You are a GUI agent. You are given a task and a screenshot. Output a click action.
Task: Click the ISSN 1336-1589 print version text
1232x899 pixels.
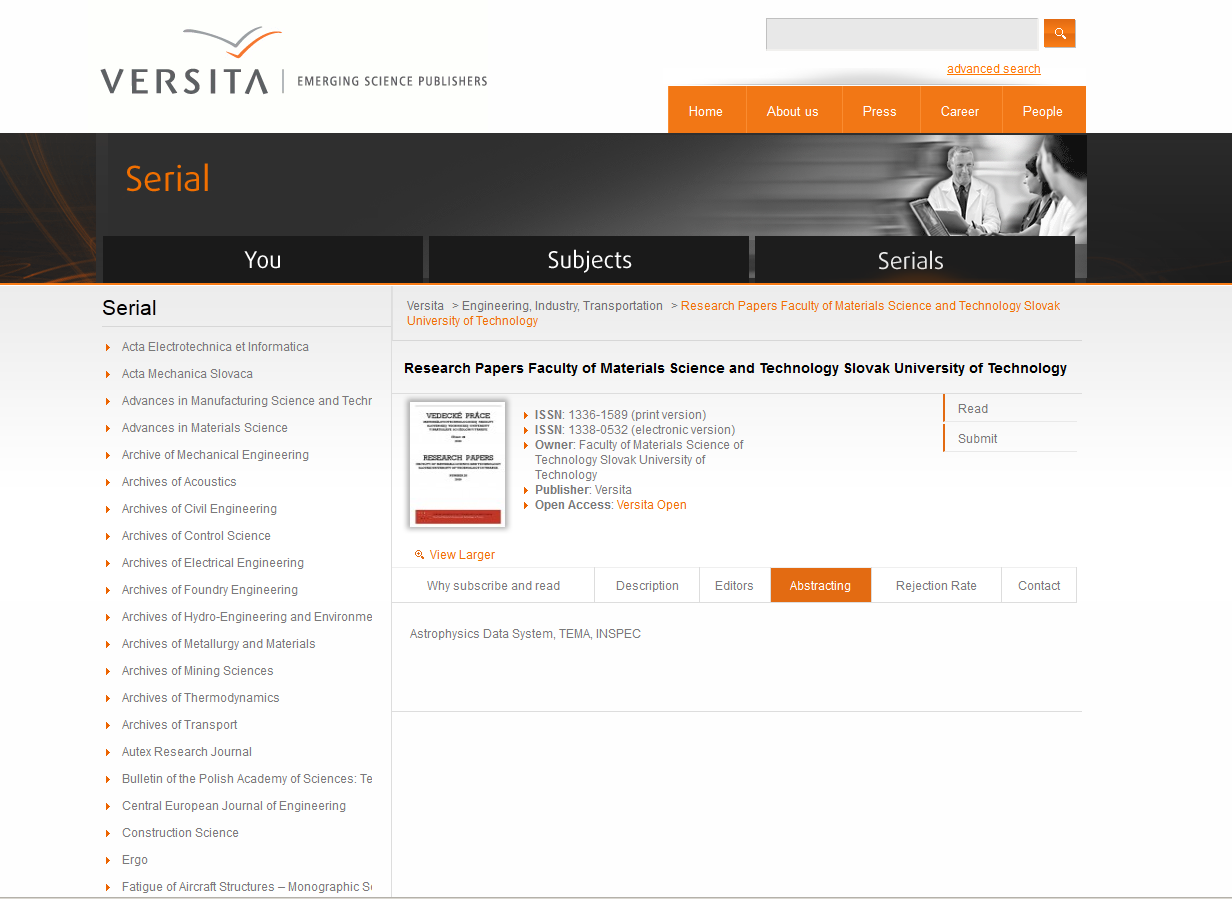[x=620, y=415]
